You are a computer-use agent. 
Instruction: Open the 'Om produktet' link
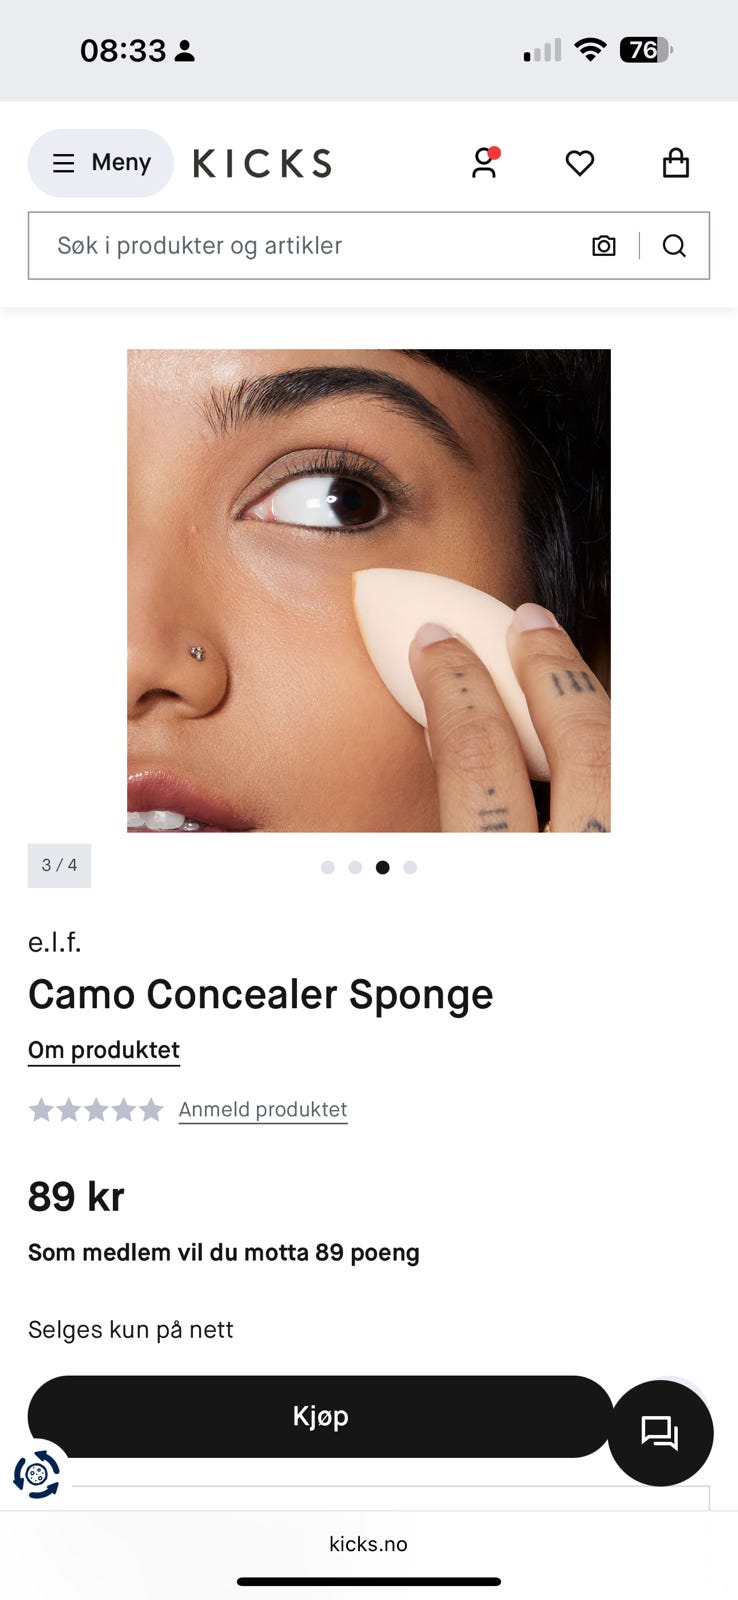pyautogui.click(x=104, y=1050)
